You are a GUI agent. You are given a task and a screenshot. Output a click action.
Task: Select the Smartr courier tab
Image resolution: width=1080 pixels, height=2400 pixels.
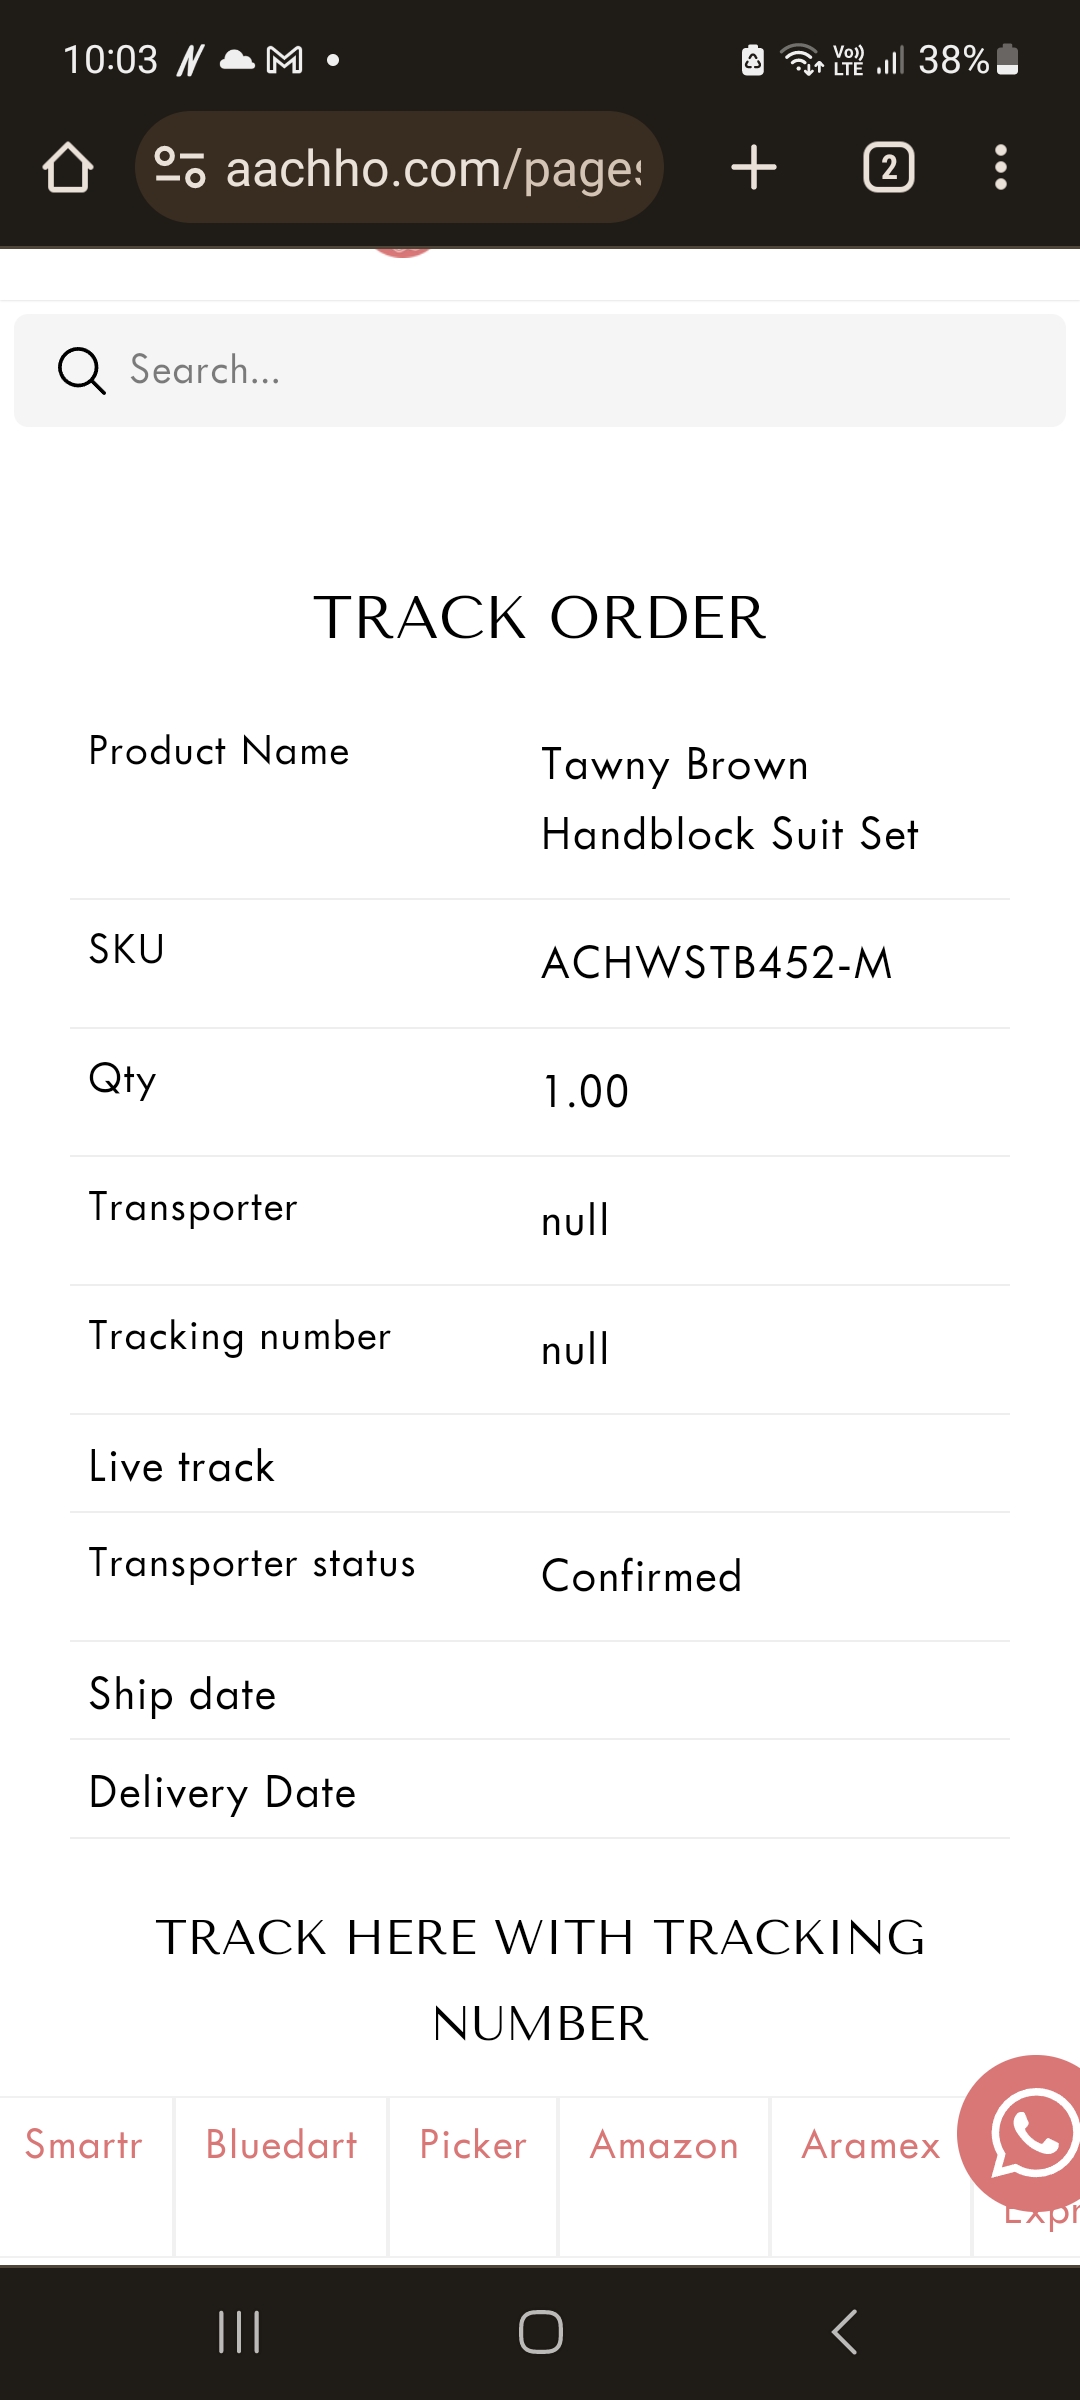[x=84, y=2145]
